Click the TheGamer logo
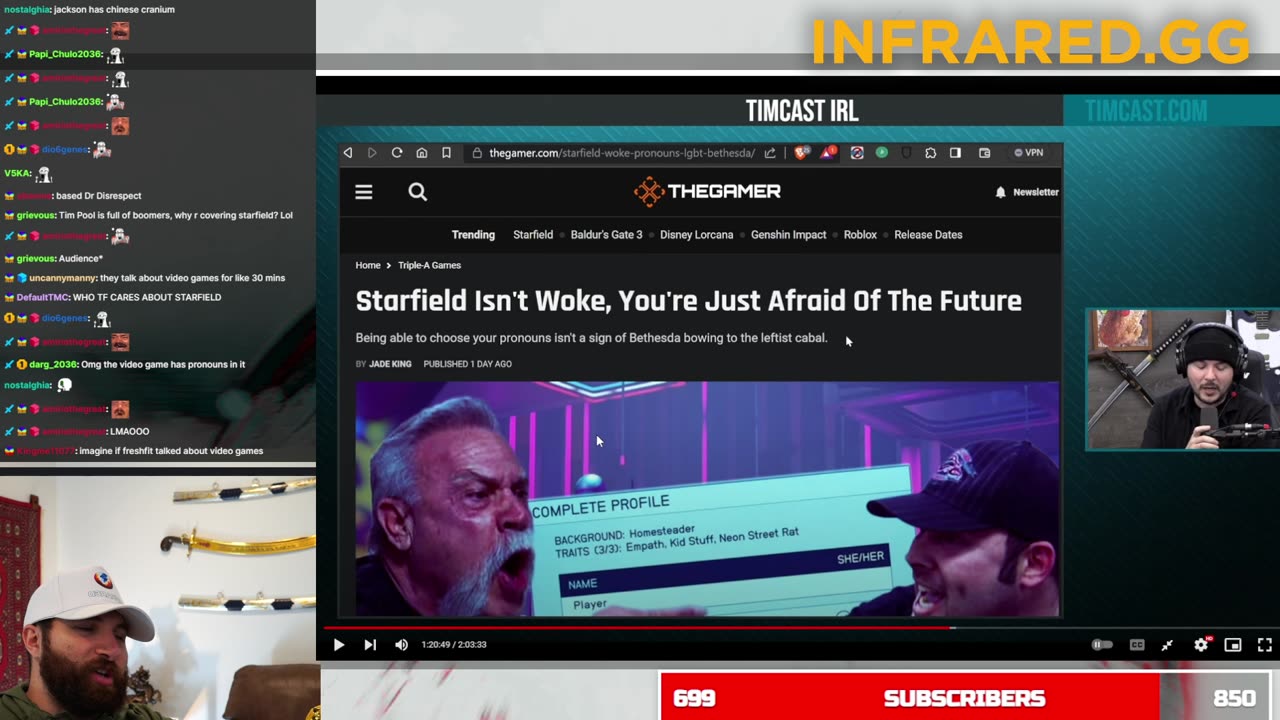 (707, 191)
